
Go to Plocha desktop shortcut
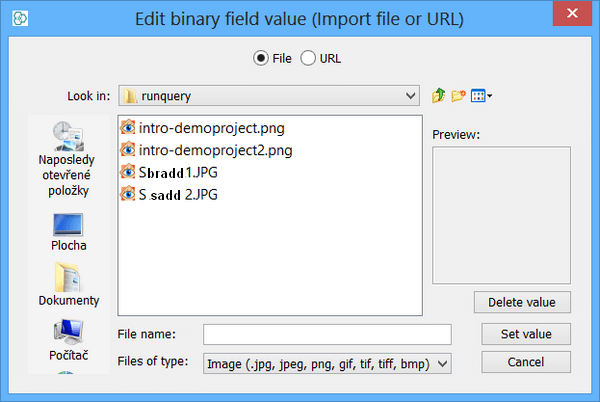click(x=69, y=231)
